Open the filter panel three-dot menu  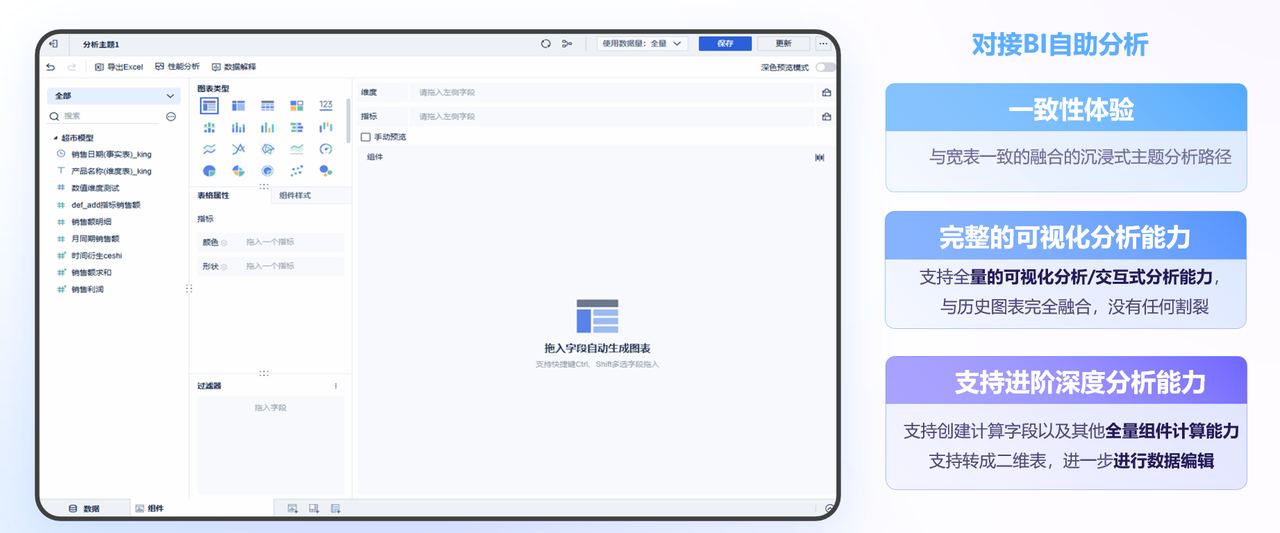(x=336, y=386)
